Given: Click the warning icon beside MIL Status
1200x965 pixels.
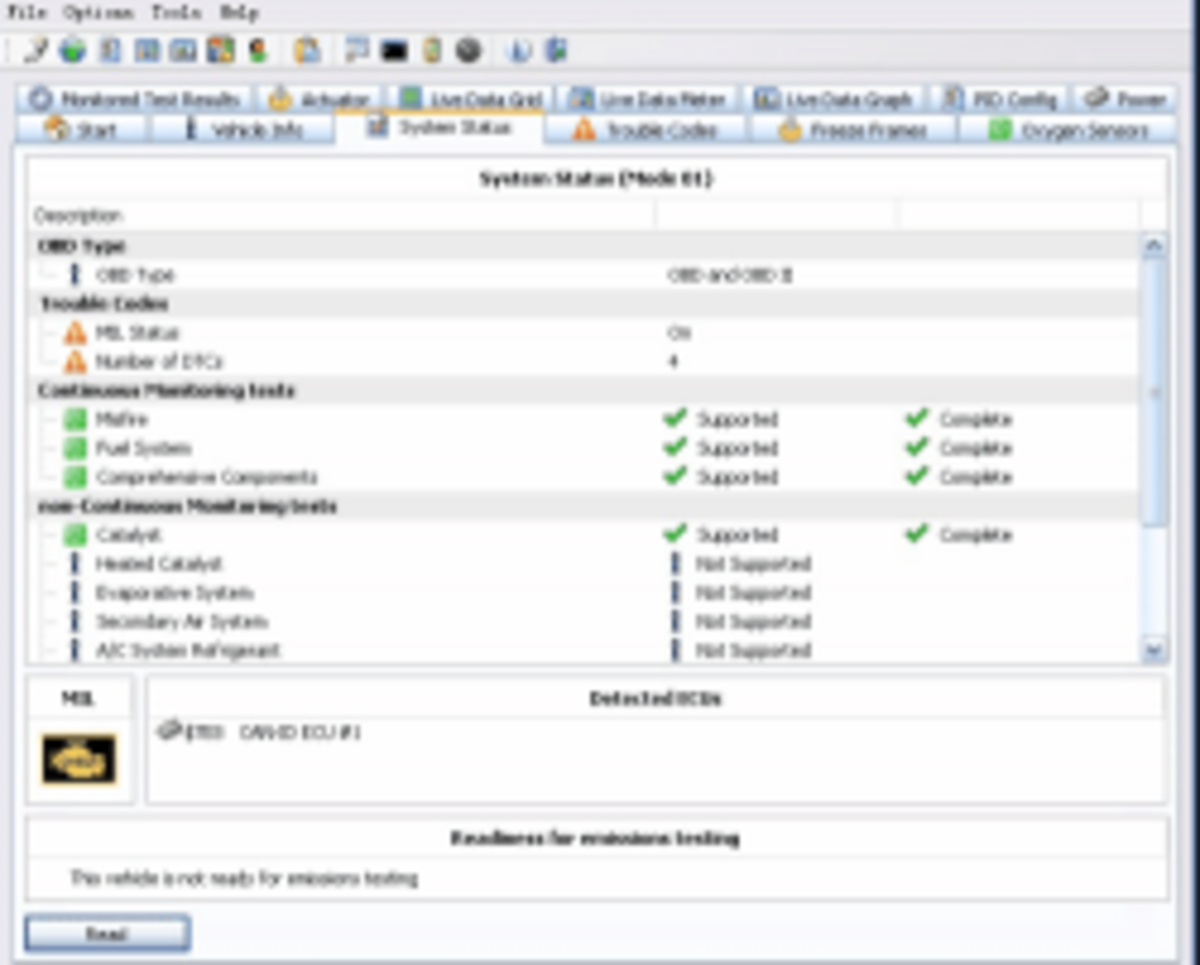Looking at the screenshot, I should pos(75,333).
